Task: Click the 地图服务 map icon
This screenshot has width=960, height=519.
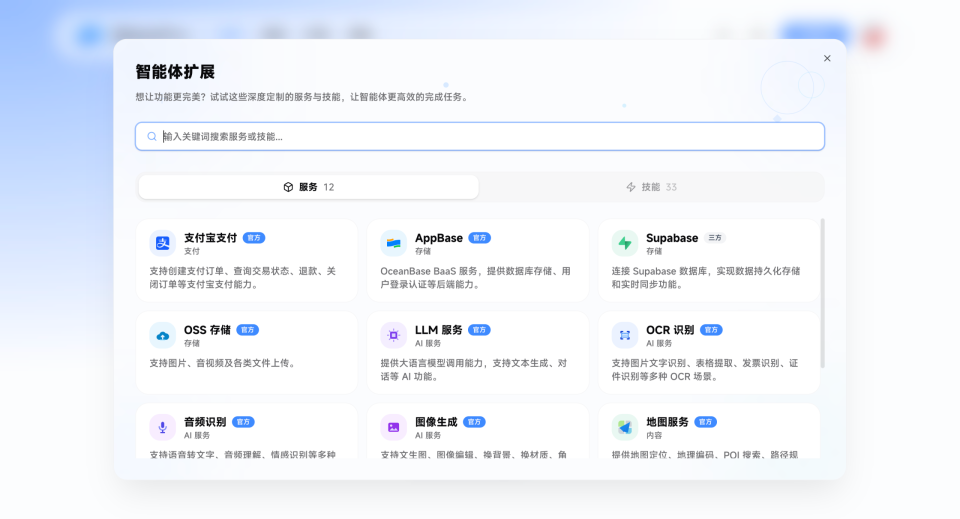Action: pos(624,427)
